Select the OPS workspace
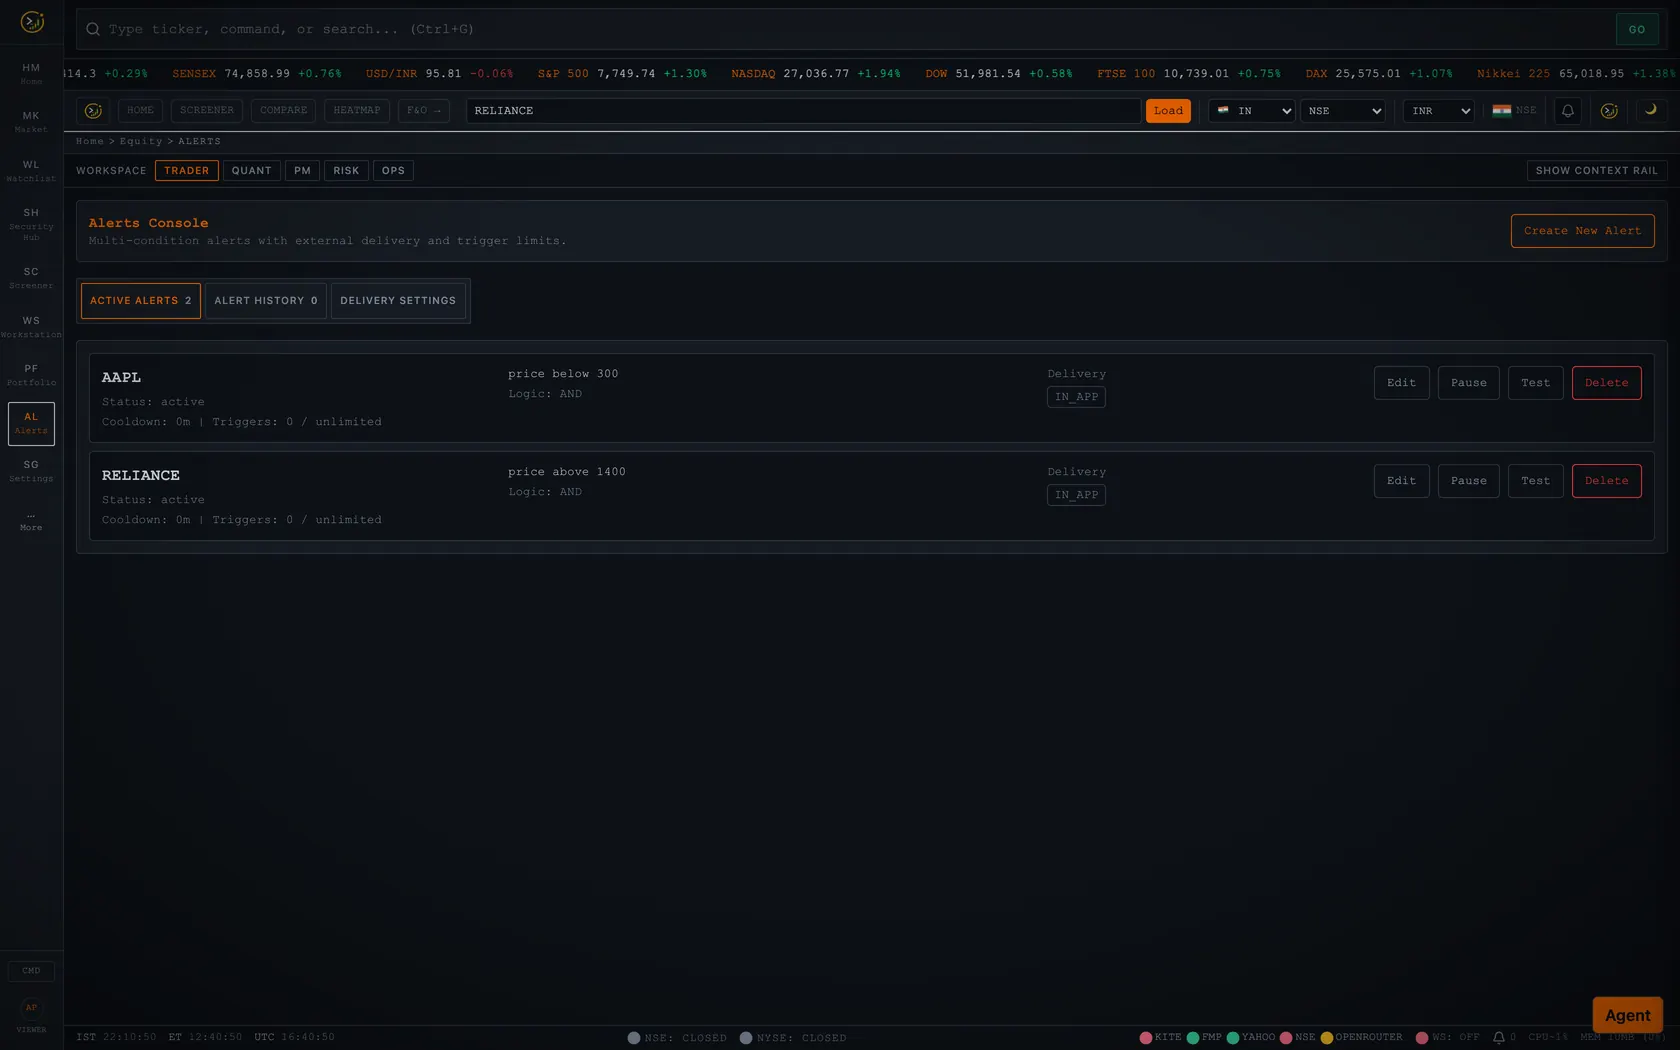Viewport: 1680px width, 1050px height. tap(393, 171)
